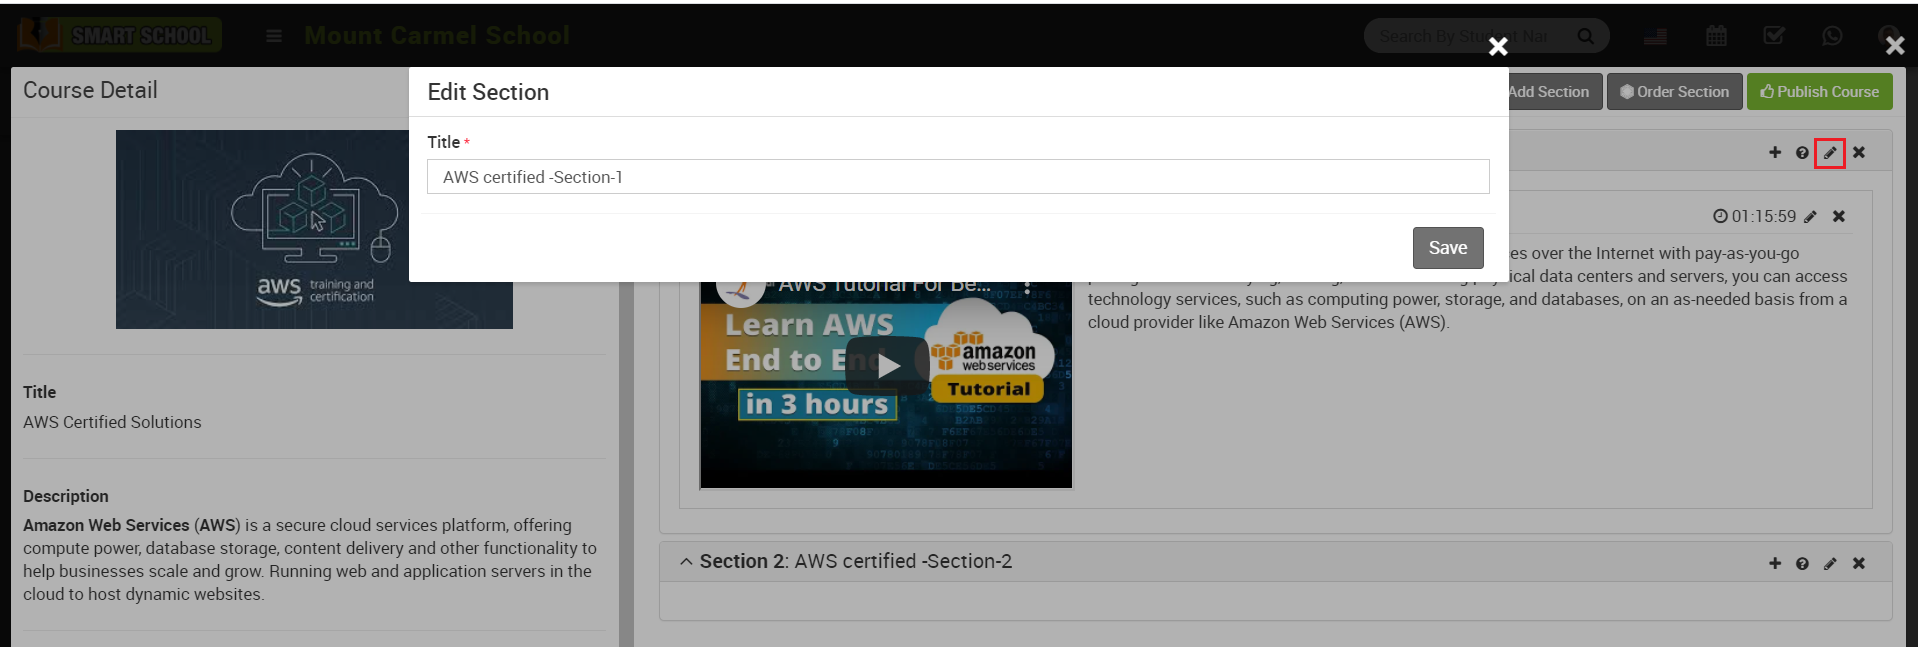Click the Publish Course button
1918x647 pixels.
point(1819,92)
